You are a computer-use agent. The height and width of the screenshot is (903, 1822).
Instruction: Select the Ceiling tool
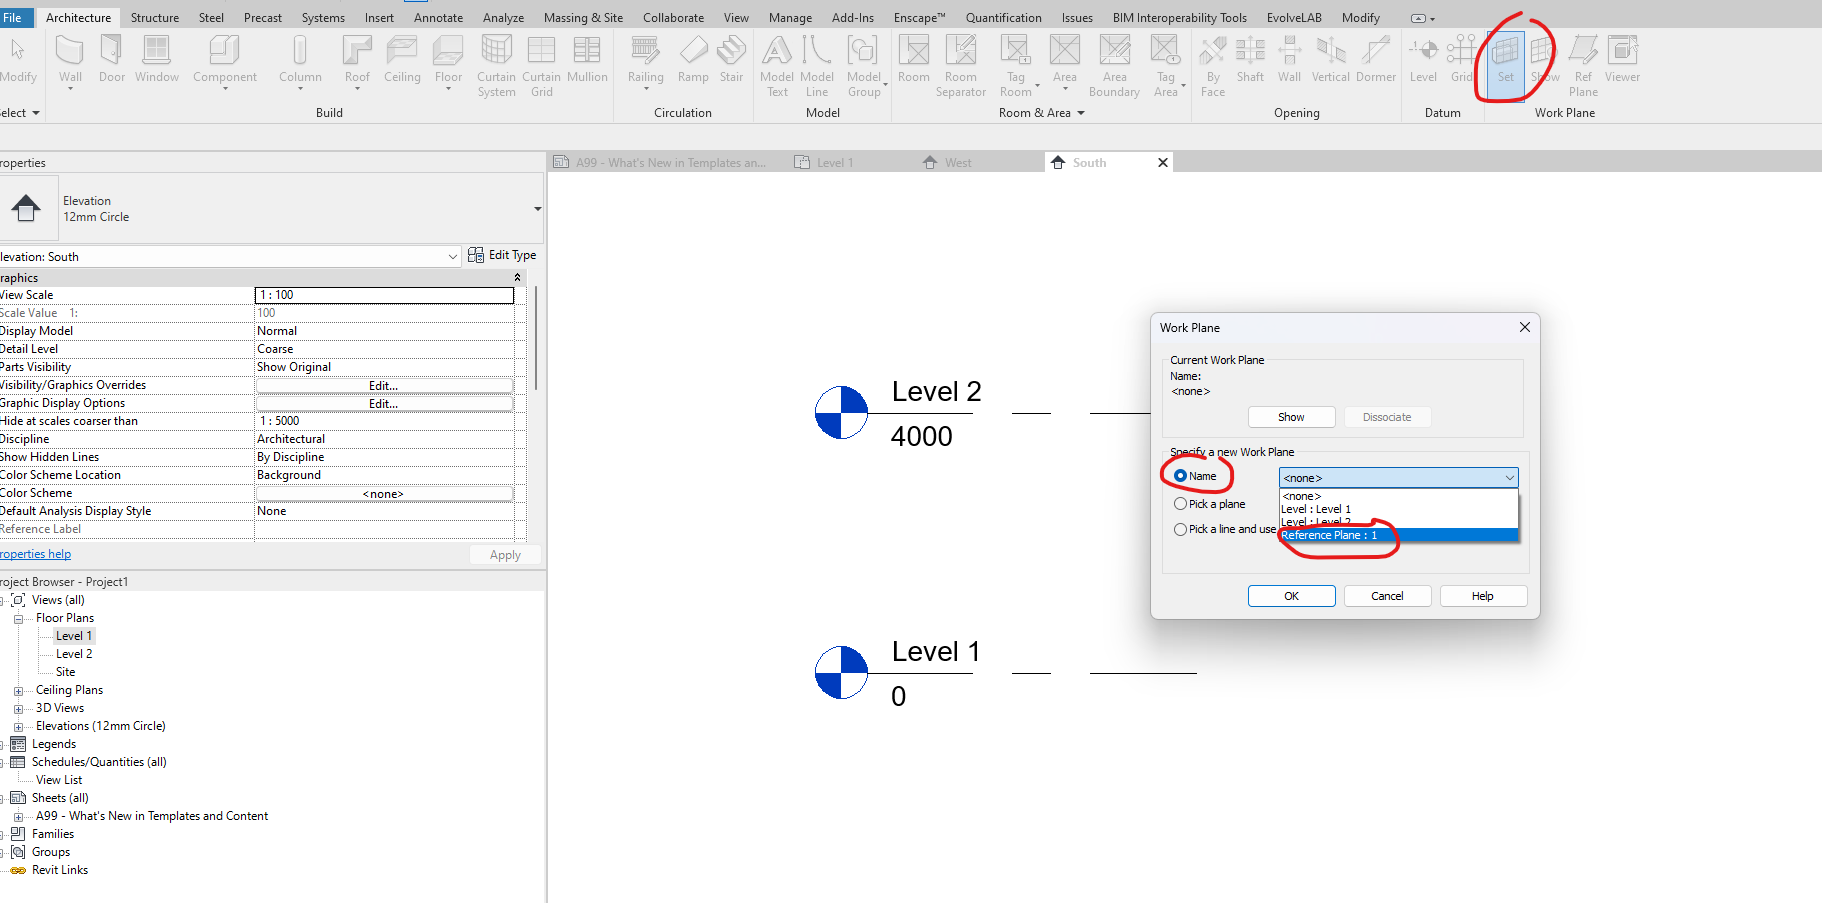pyautogui.click(x=402, y=59)
